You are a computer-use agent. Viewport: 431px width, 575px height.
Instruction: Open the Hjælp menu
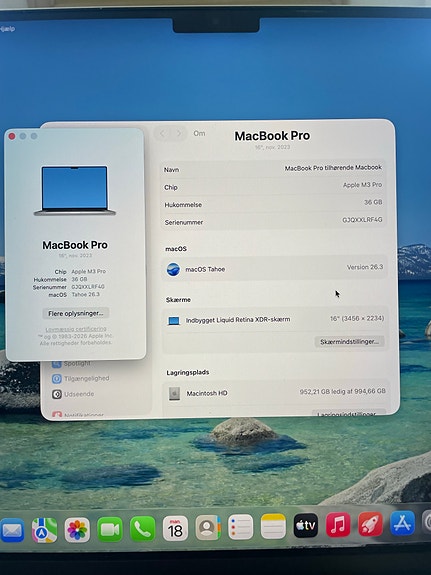7,29
